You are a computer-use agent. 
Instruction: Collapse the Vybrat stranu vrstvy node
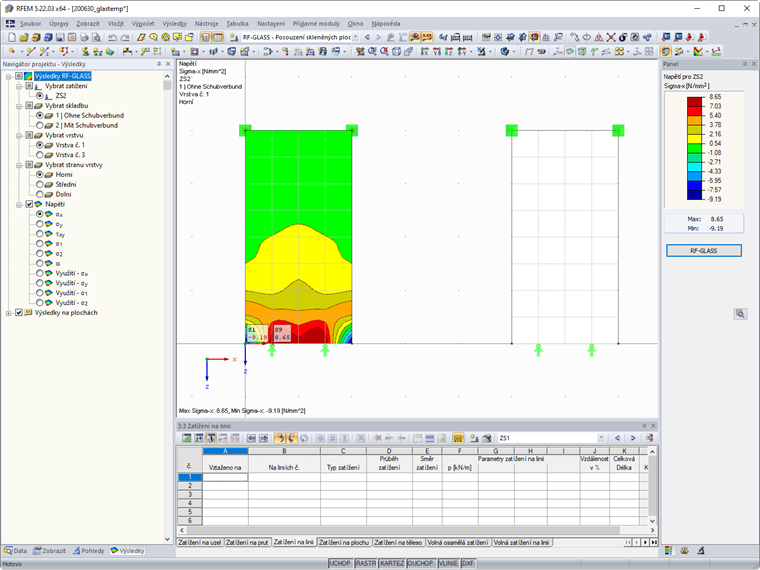coord(19,165)
